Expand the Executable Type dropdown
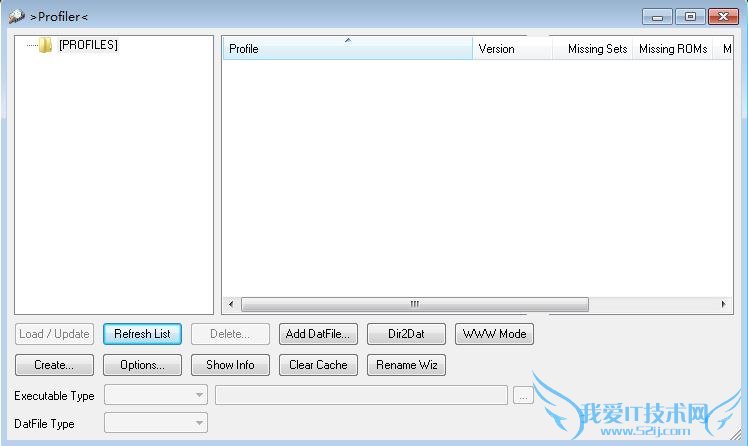Viewport: 748px width, 446px height. (156, 396)
